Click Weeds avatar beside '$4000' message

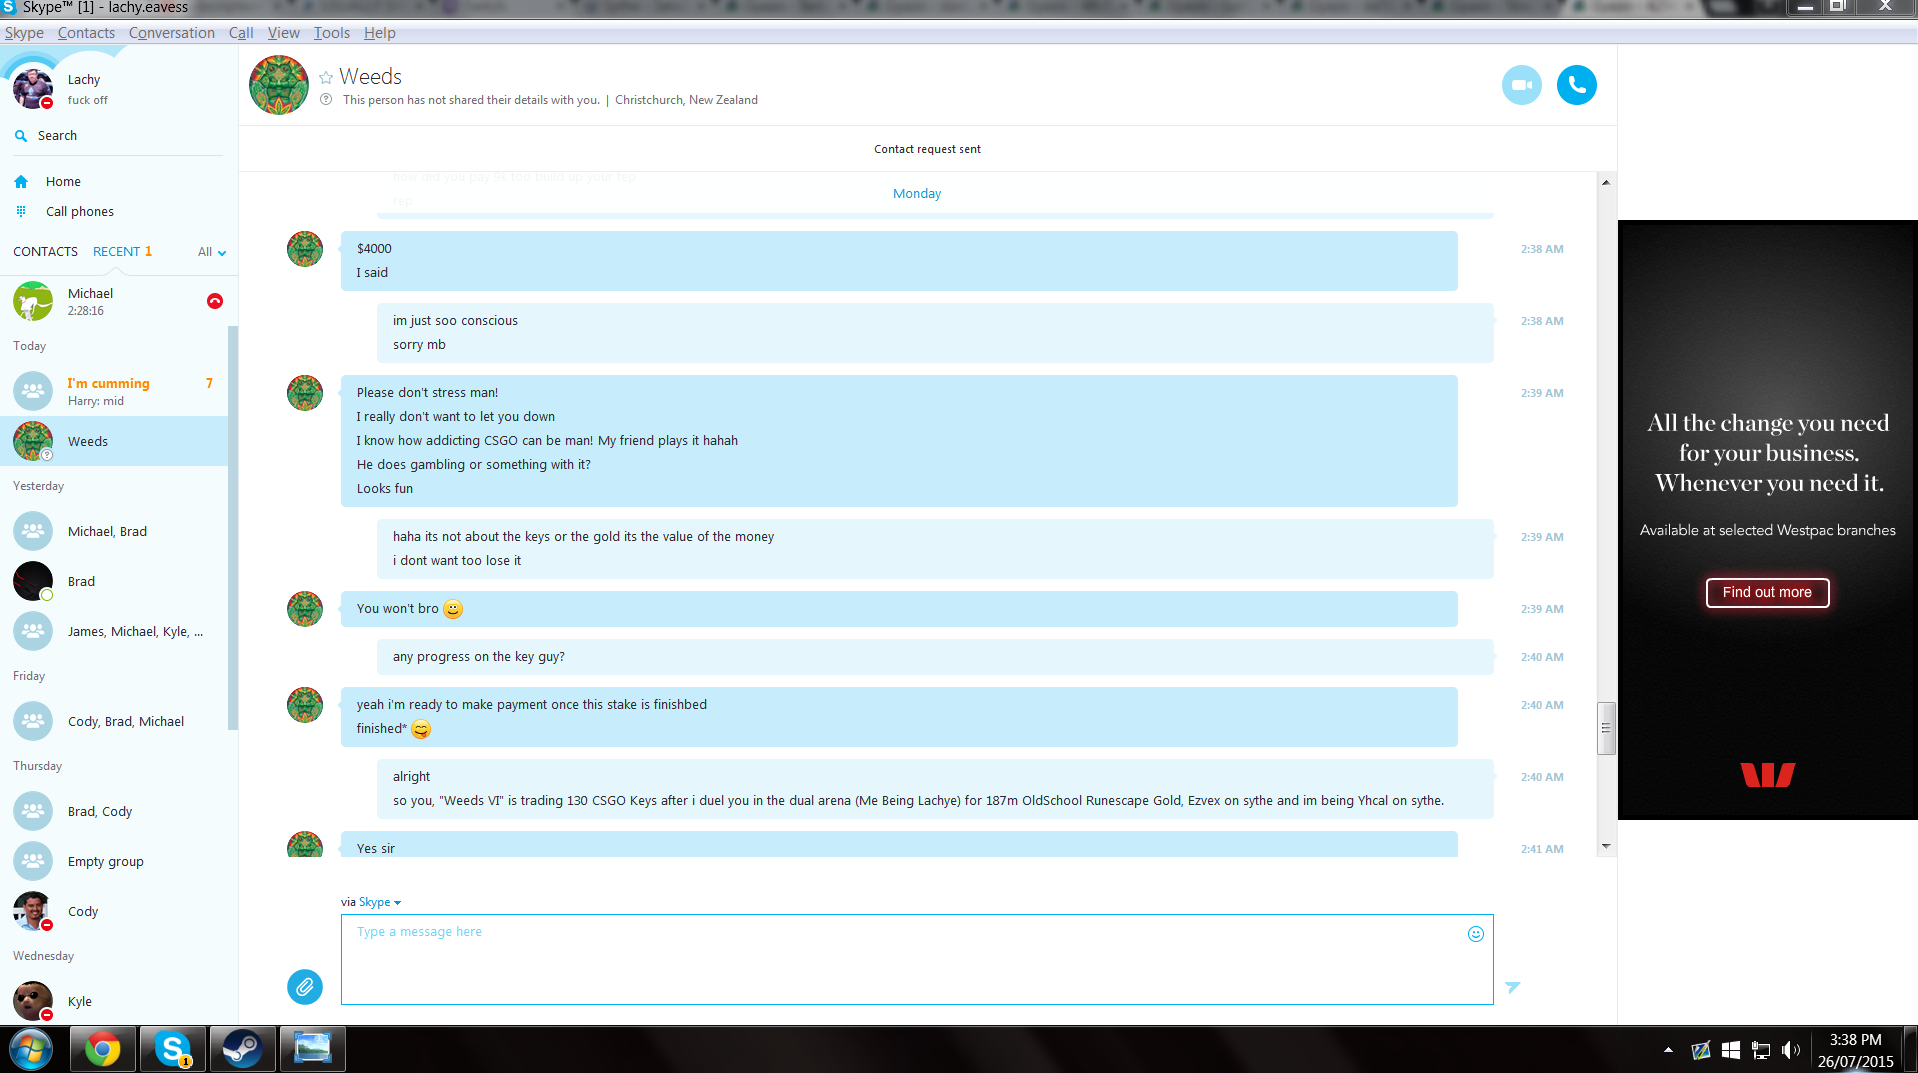(x=305, y=249)
